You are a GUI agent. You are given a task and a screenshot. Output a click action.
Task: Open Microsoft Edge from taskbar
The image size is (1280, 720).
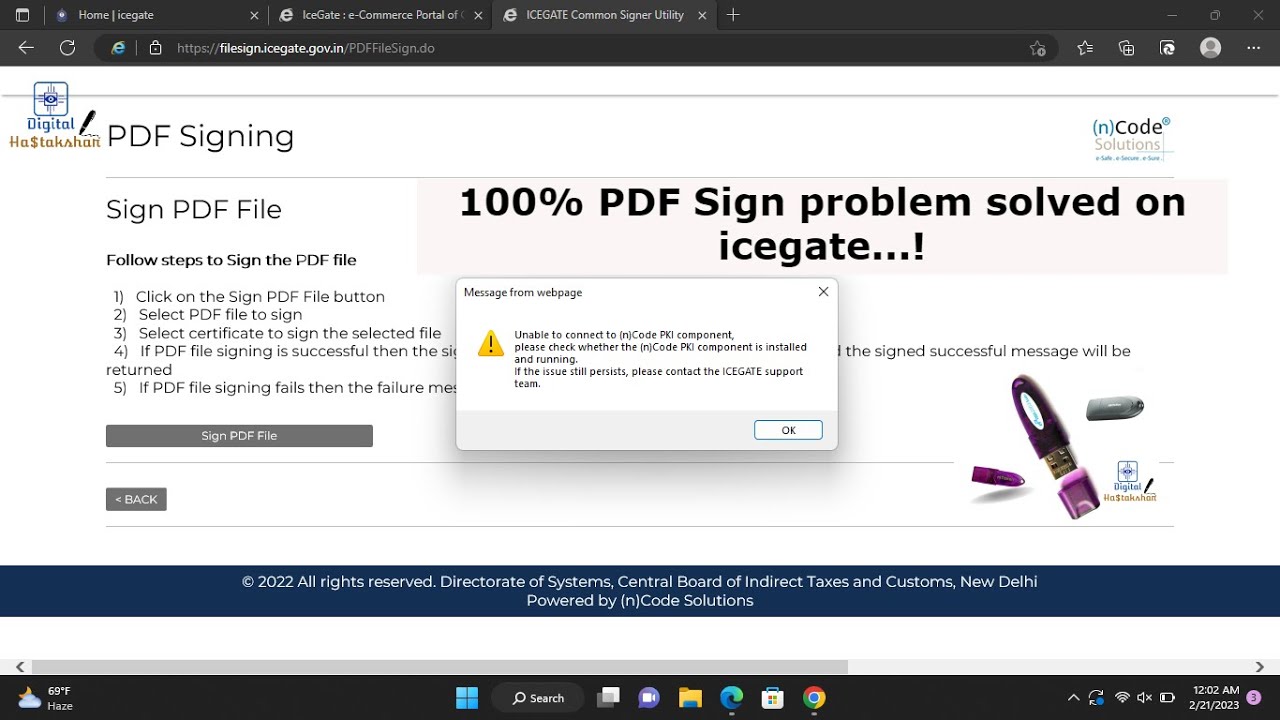click(x=732, y=698)
